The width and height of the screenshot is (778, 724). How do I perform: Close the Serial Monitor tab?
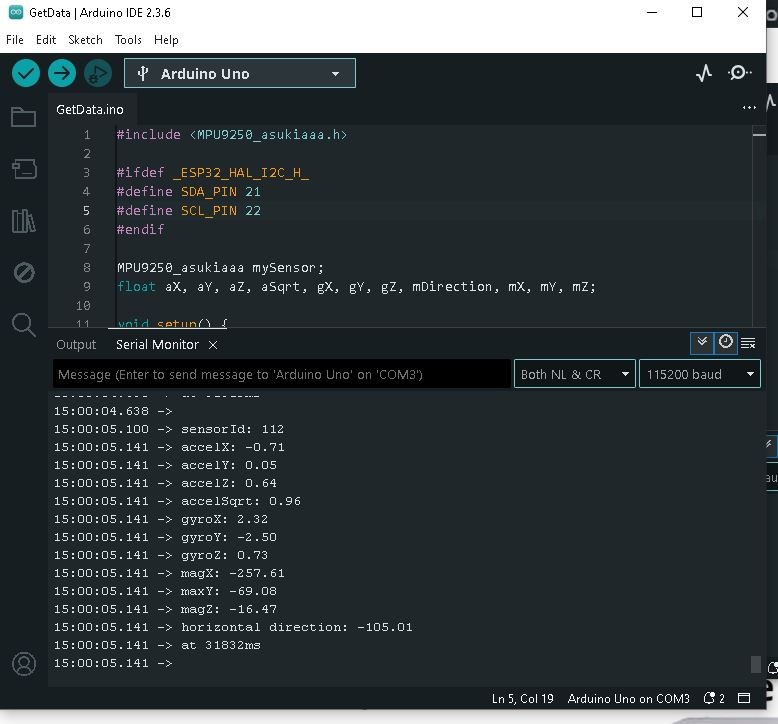pos(213,345)
